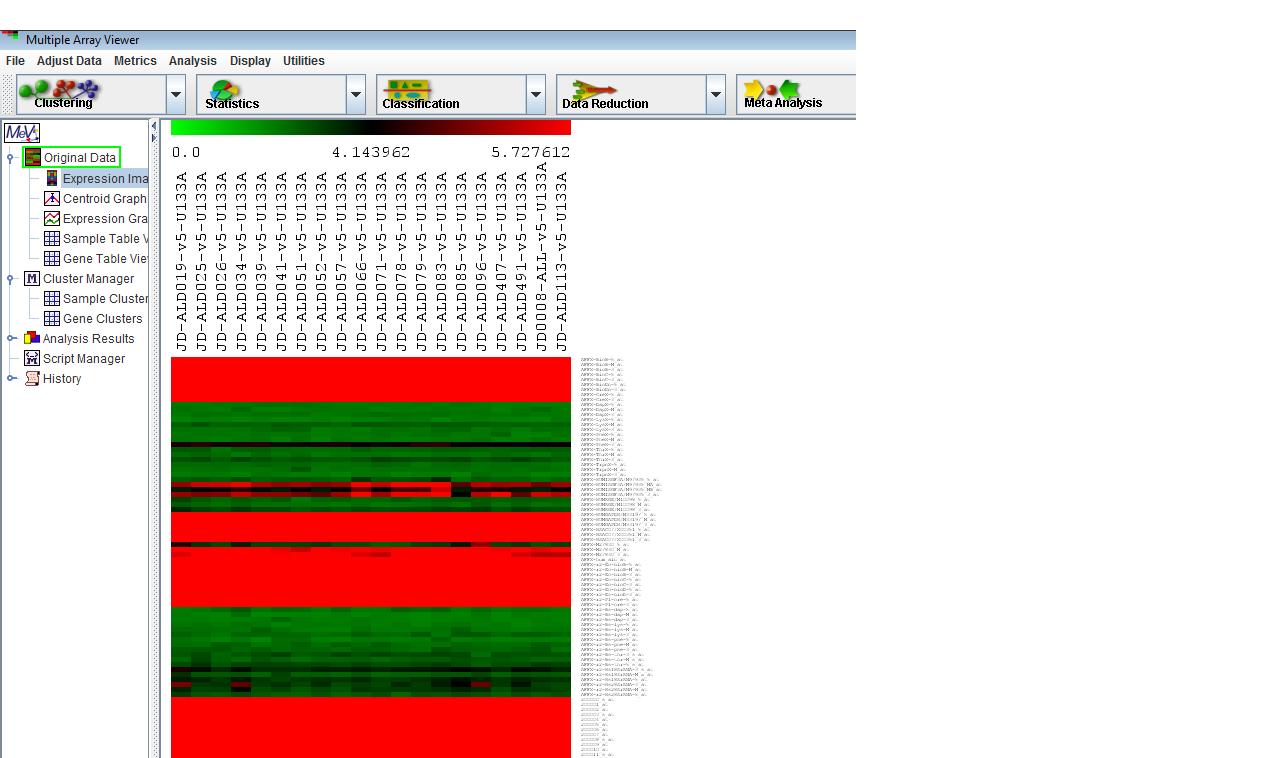Expand the Analysis Results tree node
The image size is (1268, 758).
[11, 339]
